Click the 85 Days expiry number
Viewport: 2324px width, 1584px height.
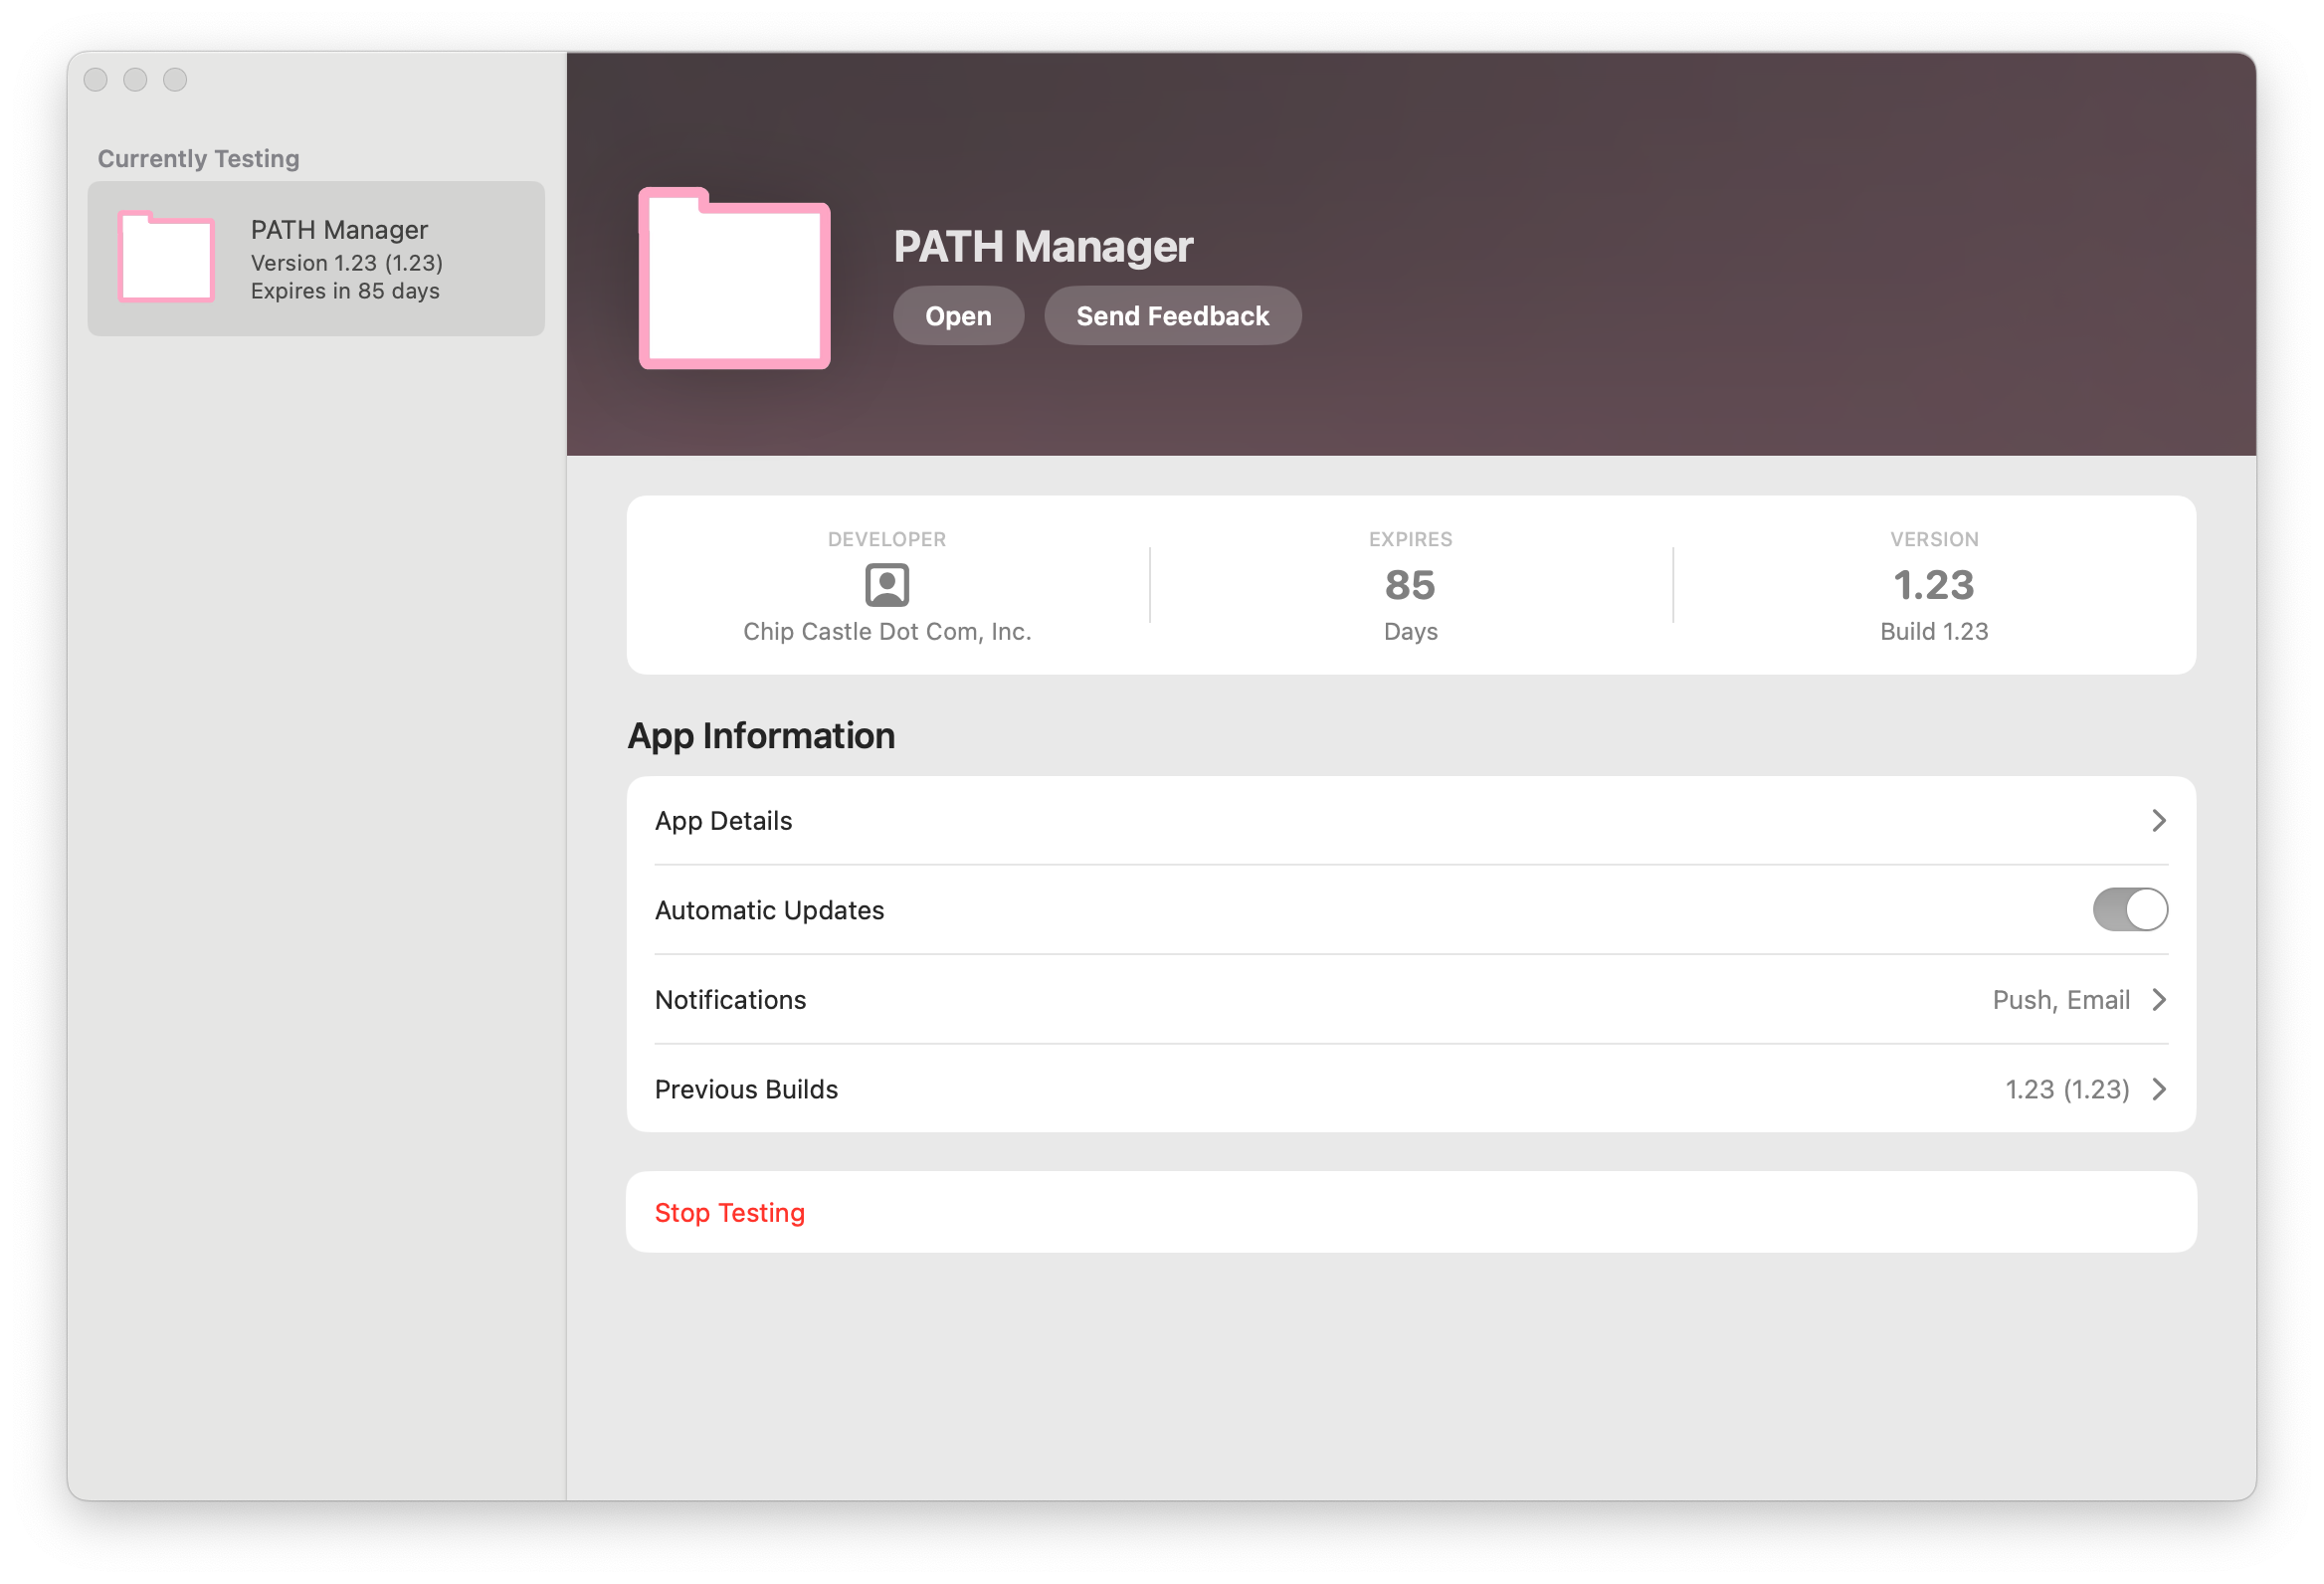click(1409, 585)
